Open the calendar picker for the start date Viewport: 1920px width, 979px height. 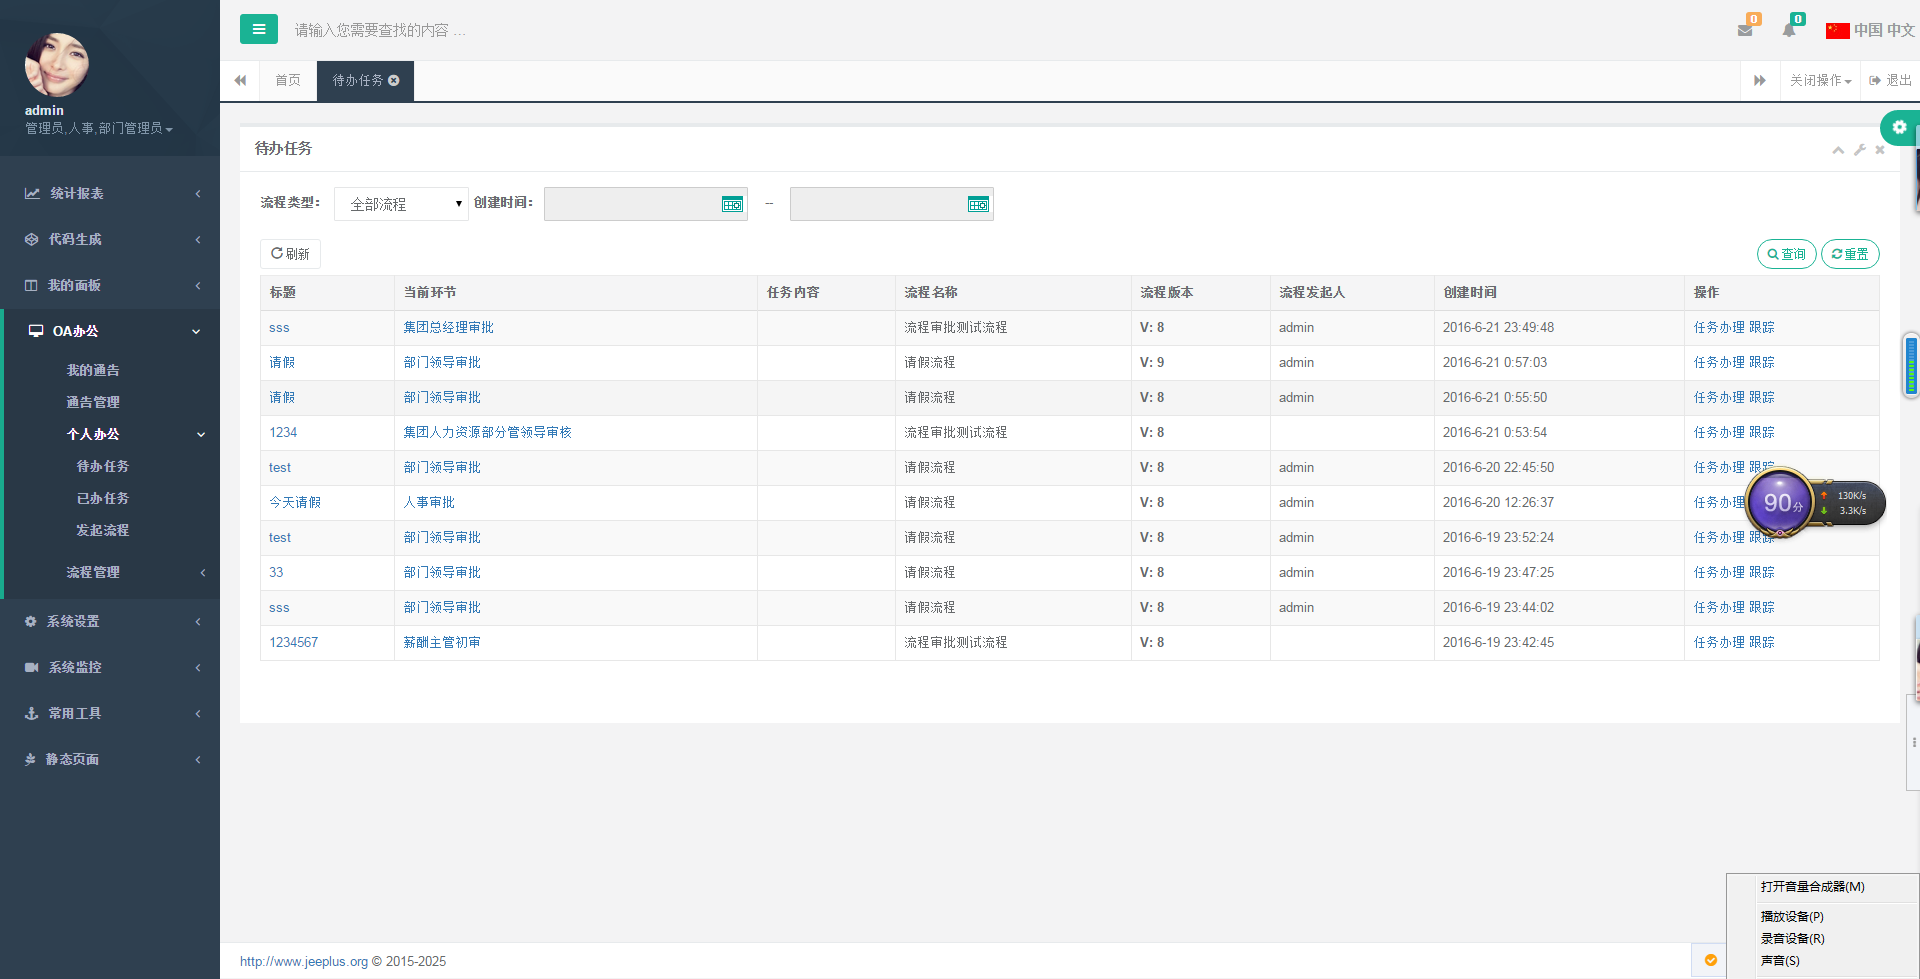732,204
